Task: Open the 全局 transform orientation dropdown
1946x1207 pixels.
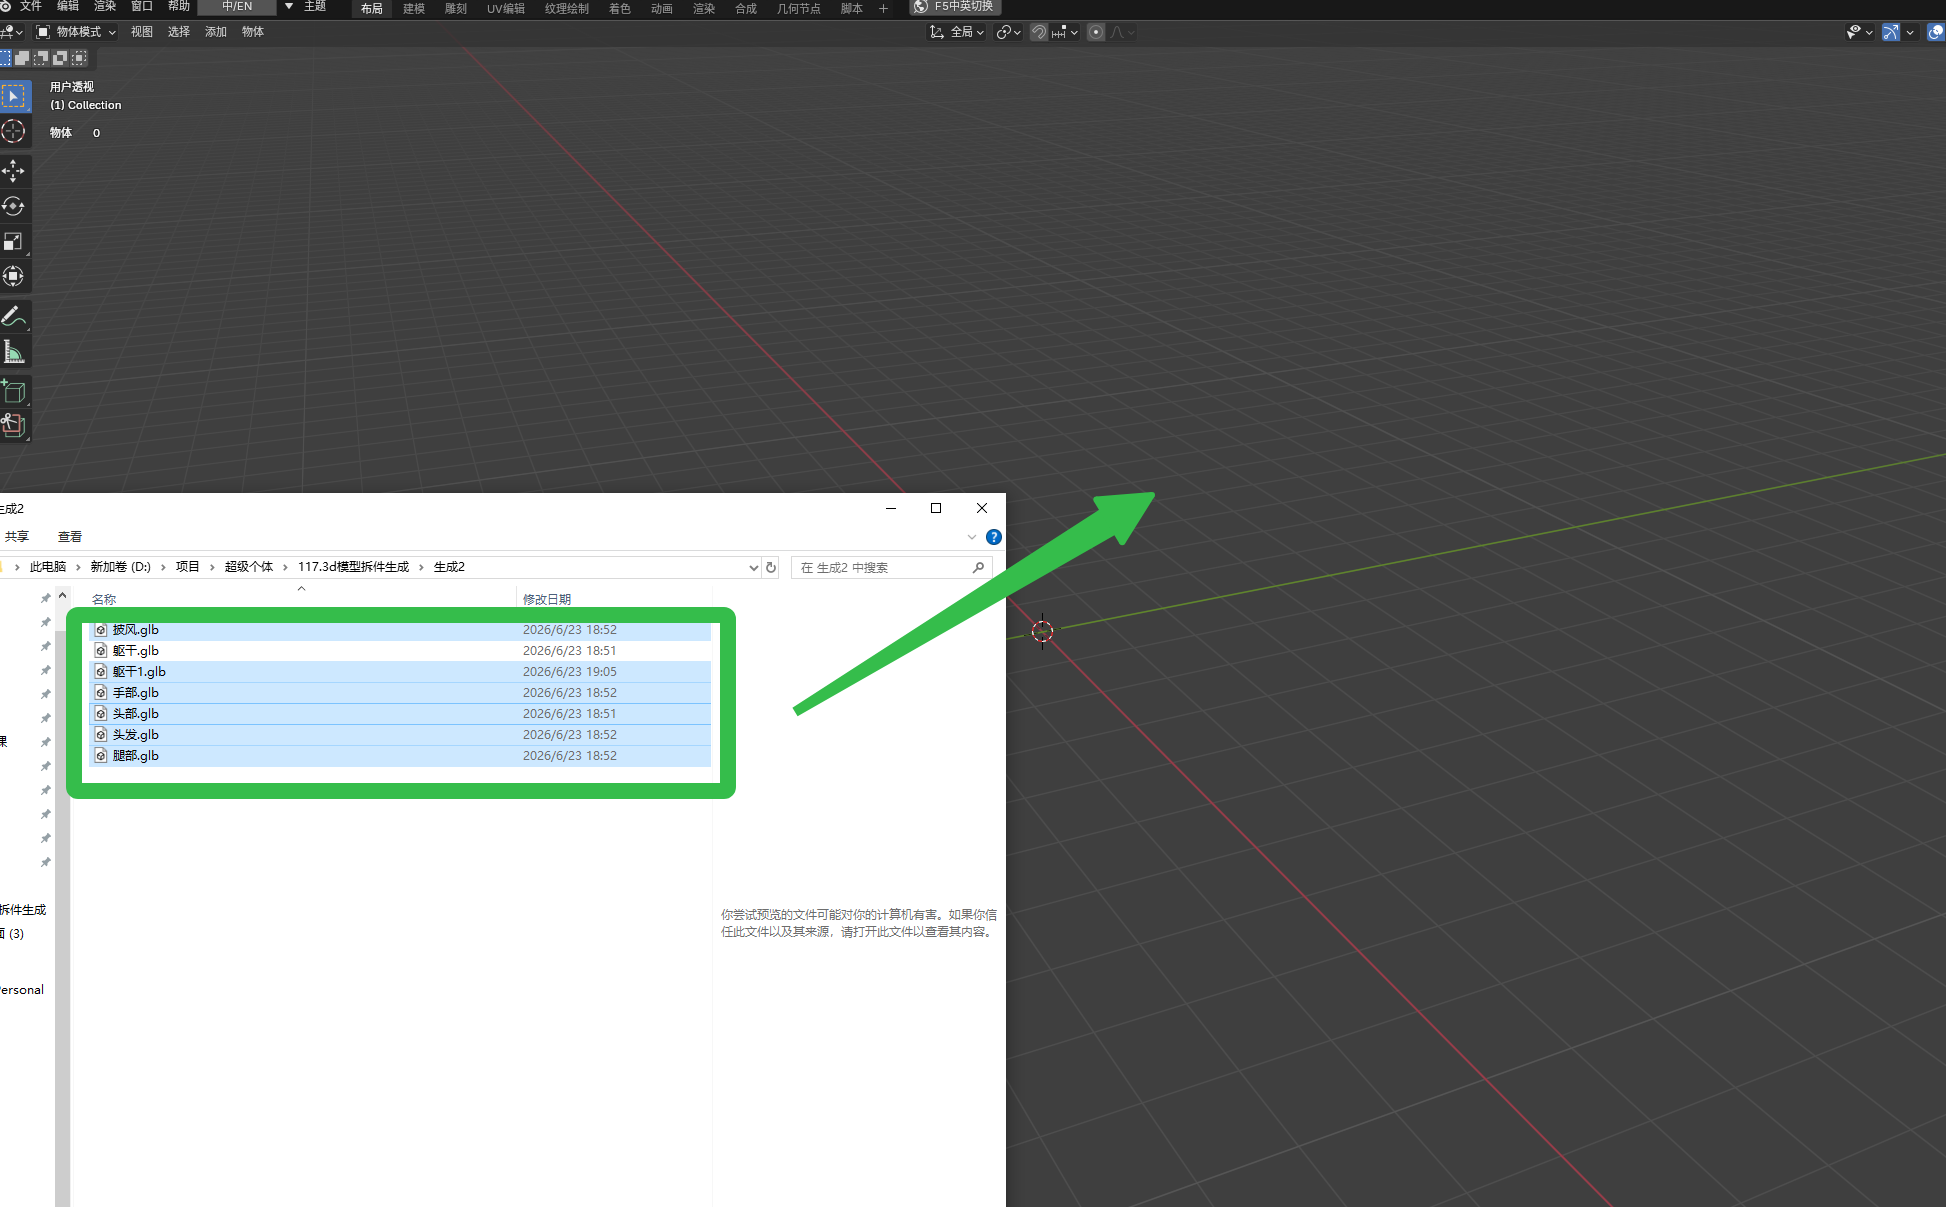Action: 957,32
